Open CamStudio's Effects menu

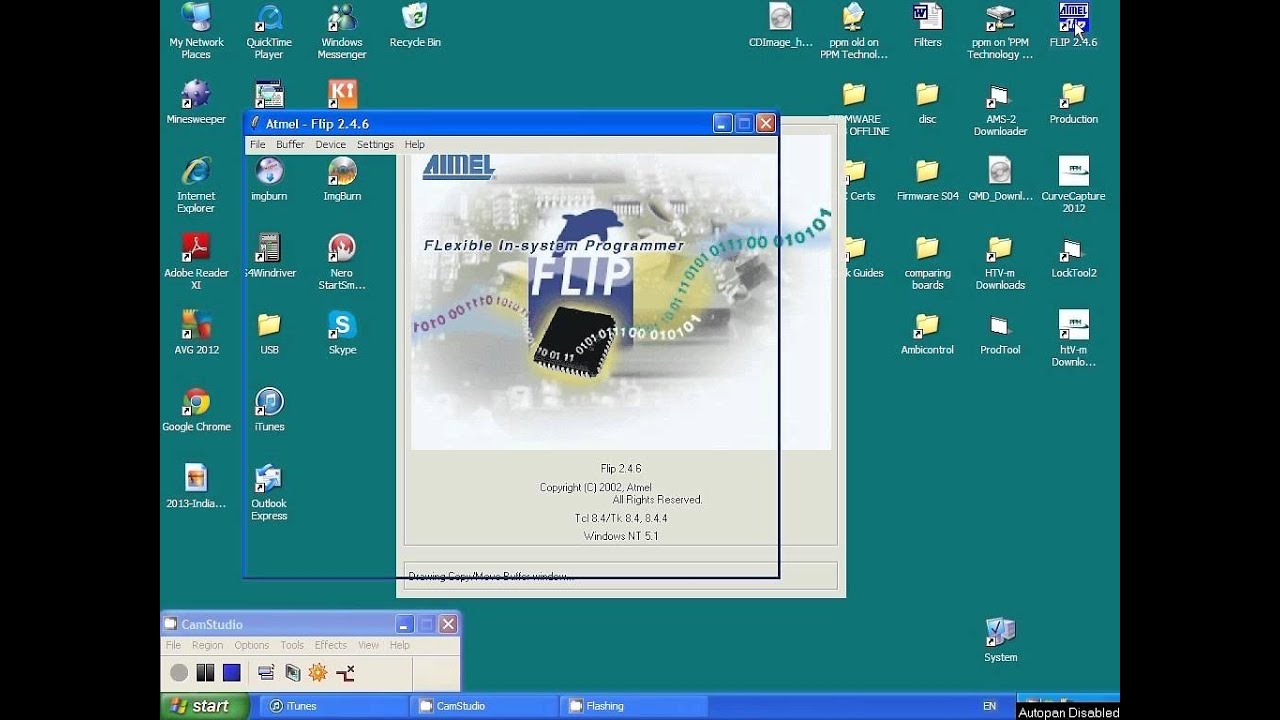tap(330, 645)
